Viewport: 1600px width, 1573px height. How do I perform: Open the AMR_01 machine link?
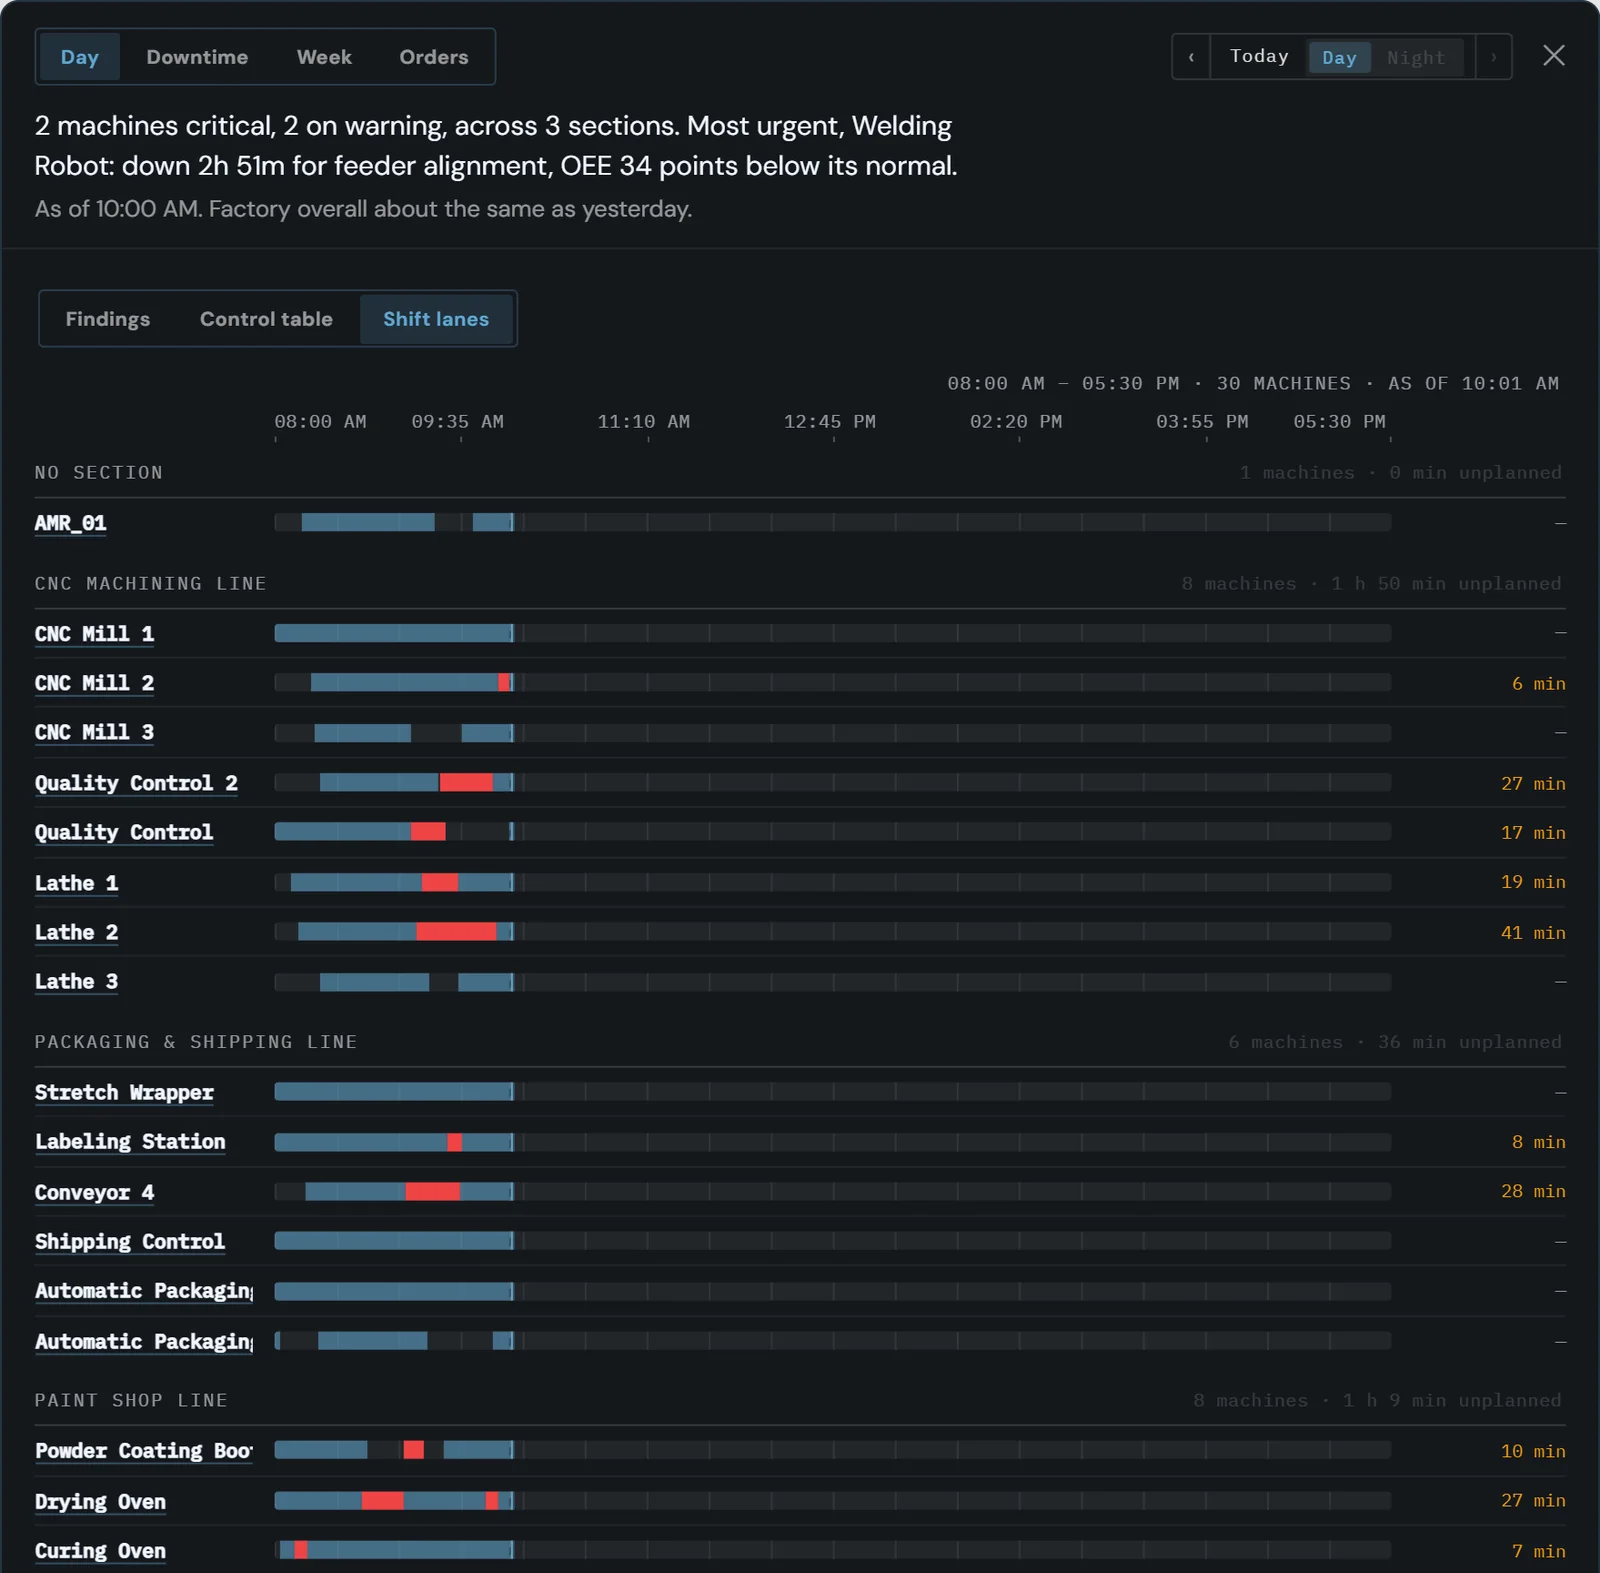coord(70,523)
